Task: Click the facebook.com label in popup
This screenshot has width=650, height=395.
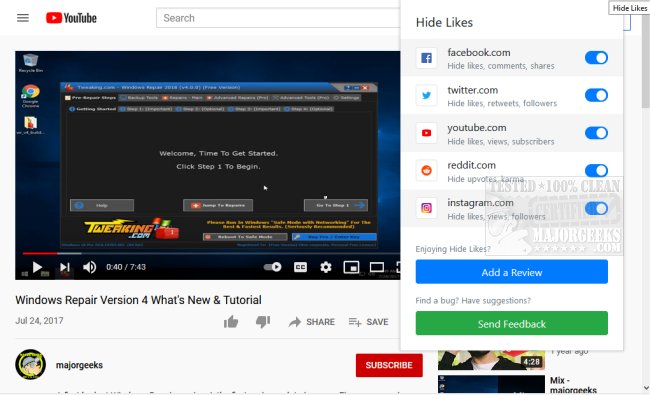Action: click(x=479, y=53)
